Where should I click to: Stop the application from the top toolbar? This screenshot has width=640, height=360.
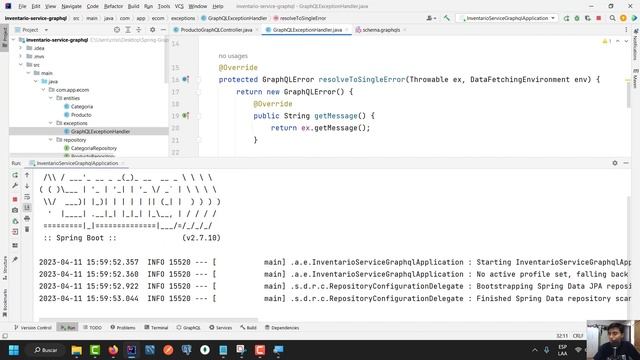coord(599,18)
